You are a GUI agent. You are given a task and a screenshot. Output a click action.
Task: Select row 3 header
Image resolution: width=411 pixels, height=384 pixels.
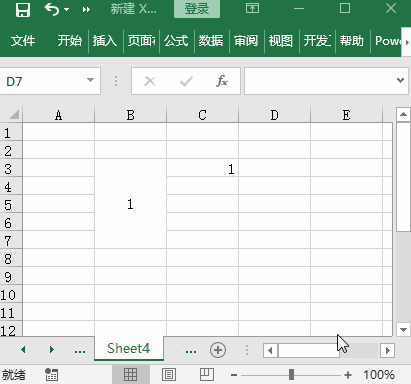pos(11,169)
